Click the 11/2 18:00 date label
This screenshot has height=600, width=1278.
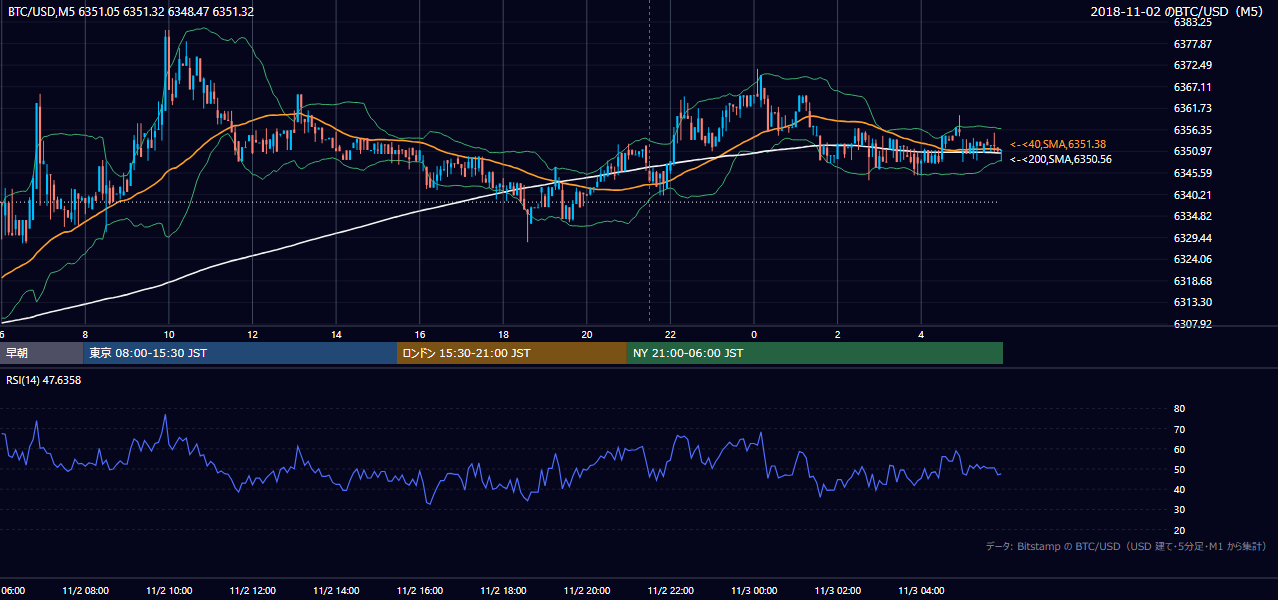[x=504, y=591]
